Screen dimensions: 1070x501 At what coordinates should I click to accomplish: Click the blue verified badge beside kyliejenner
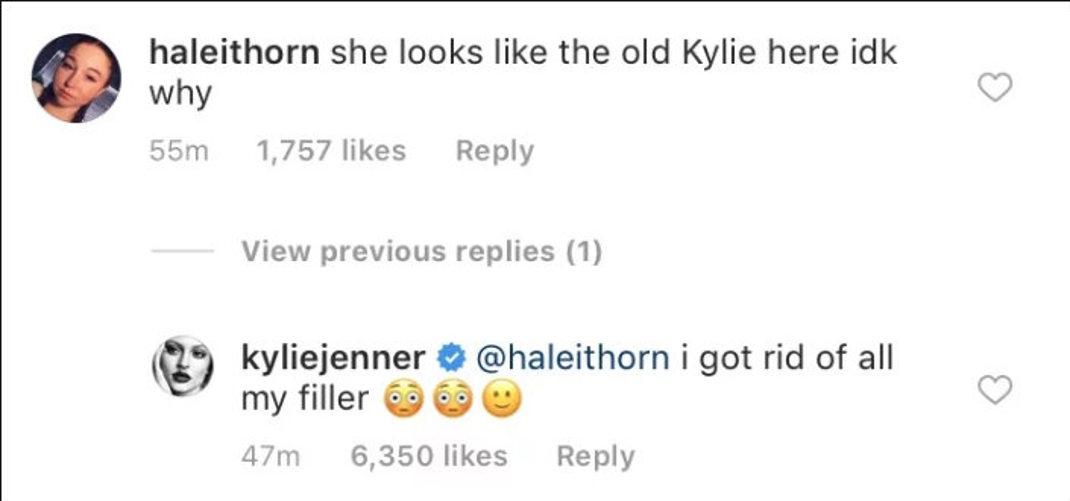(x=451, y=358)
